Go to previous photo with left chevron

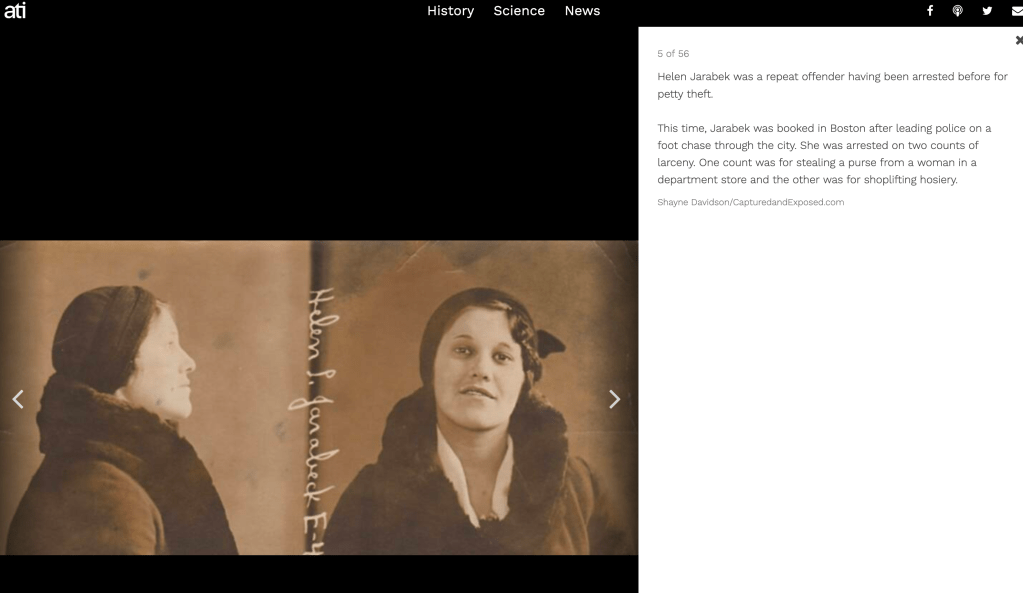click(x=18, y=399)
